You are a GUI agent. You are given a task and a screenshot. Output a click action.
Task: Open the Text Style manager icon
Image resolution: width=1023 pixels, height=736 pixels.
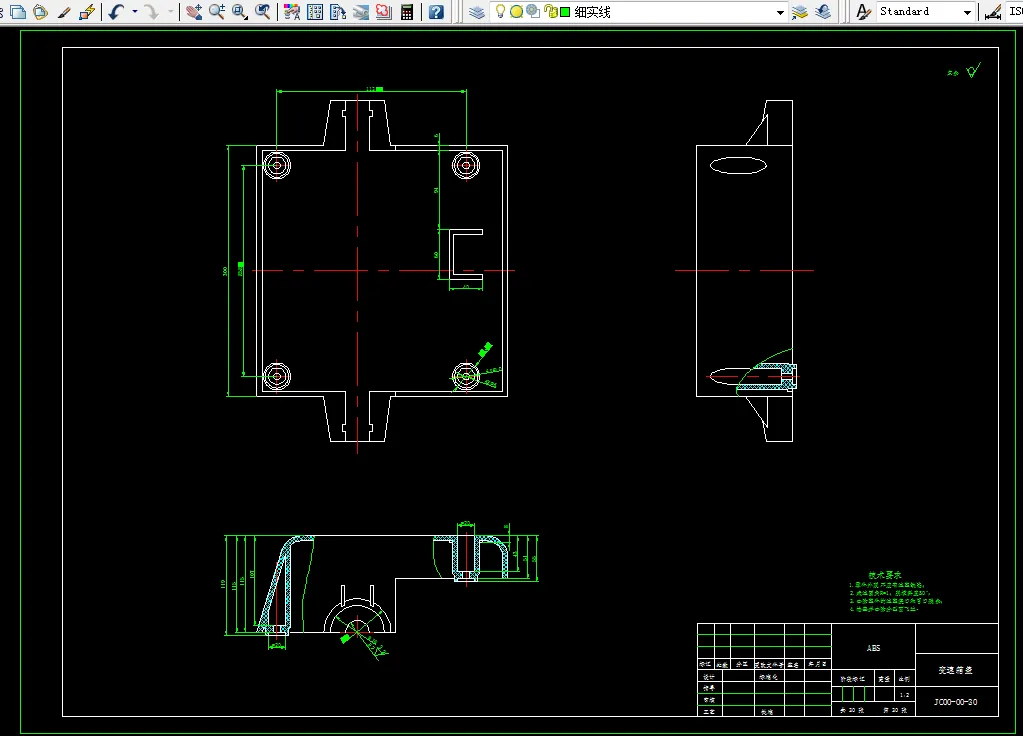863,12
